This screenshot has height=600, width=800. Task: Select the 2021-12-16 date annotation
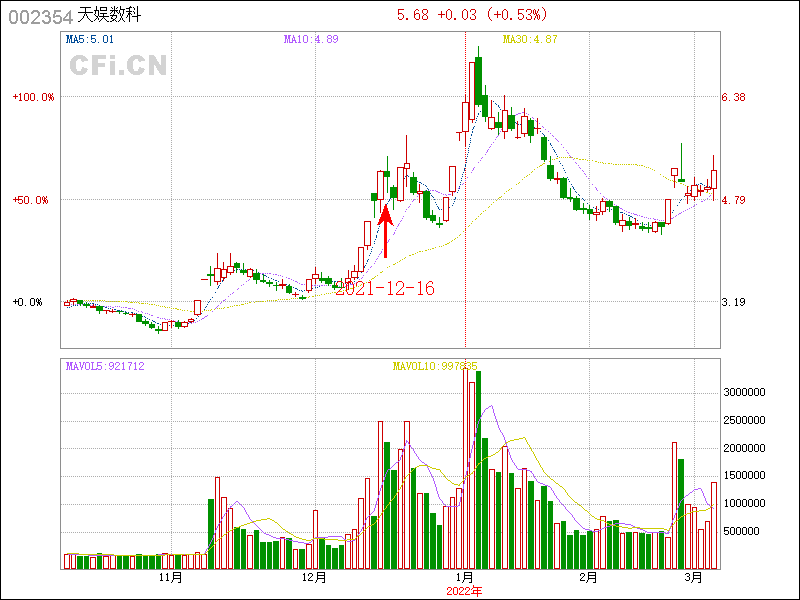(x=385, y=288)
